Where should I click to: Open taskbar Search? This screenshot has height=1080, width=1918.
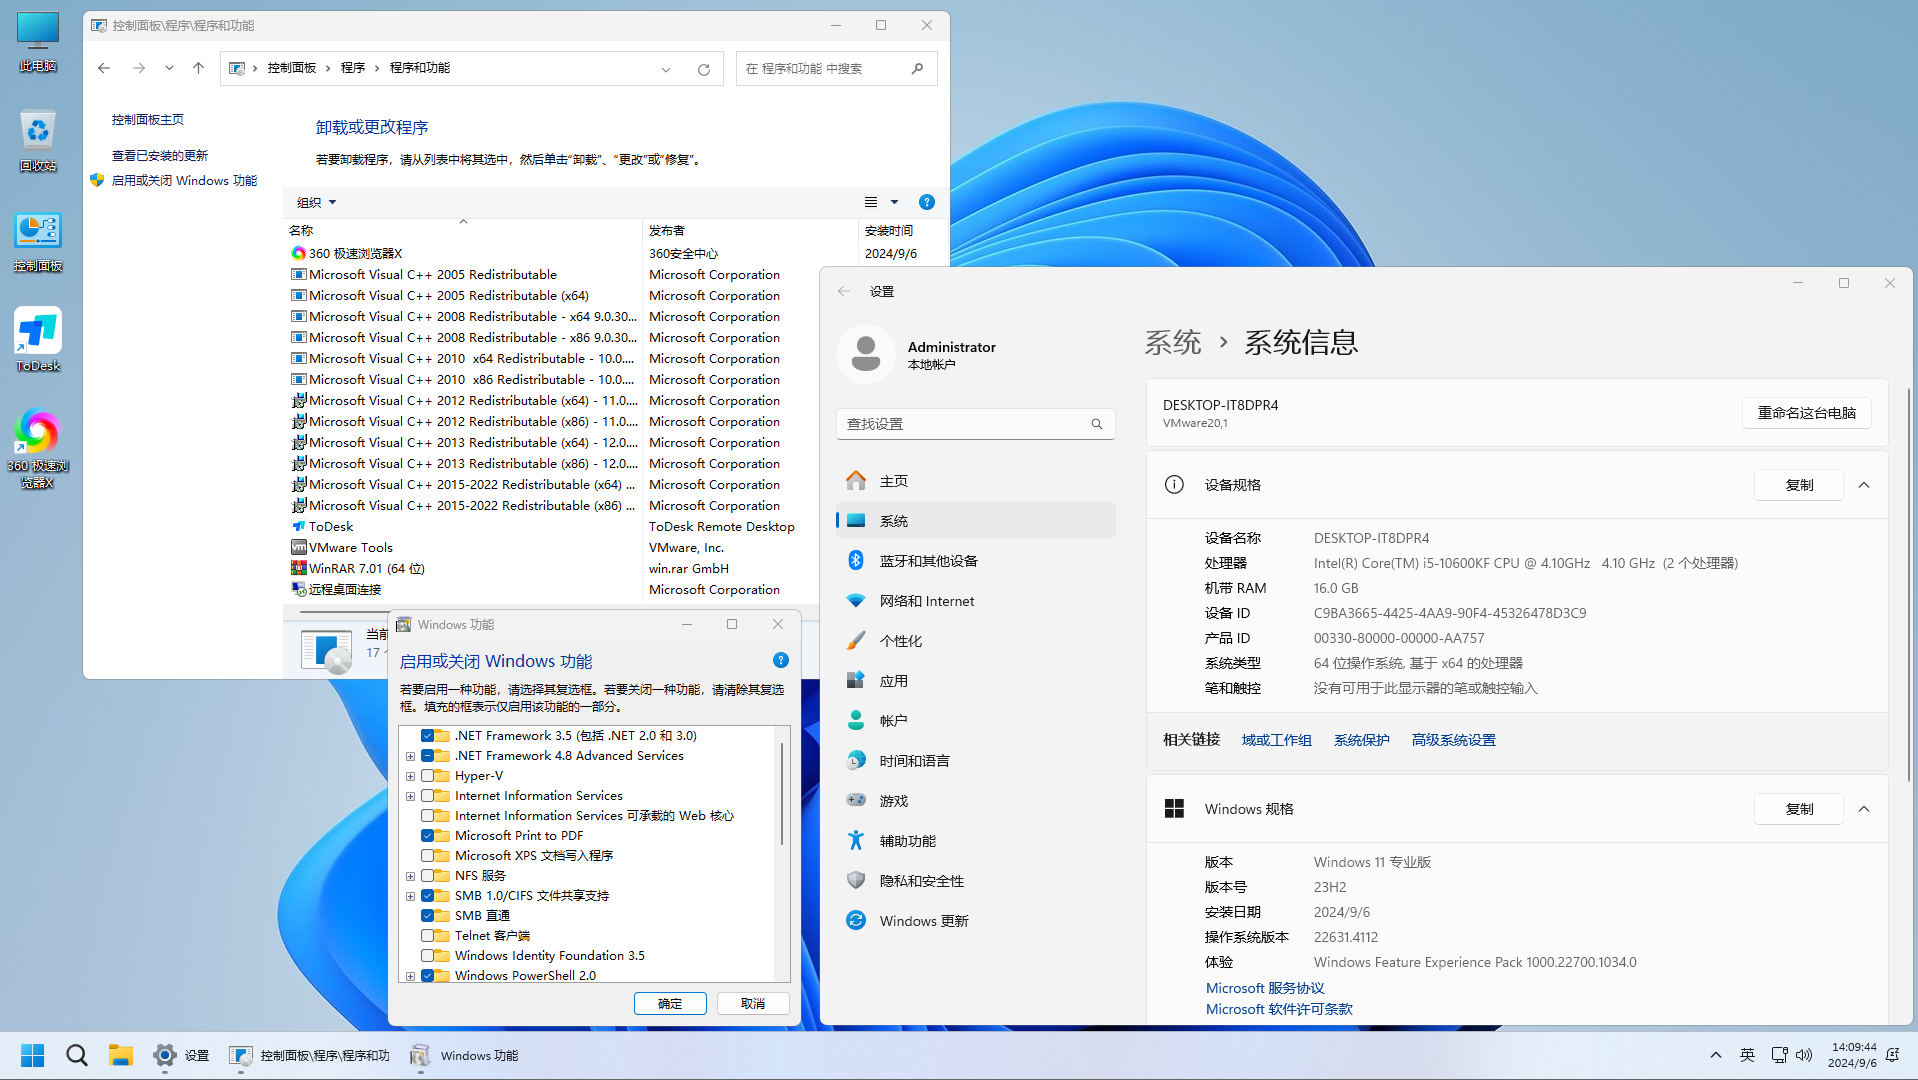[x=77, y=1055]
